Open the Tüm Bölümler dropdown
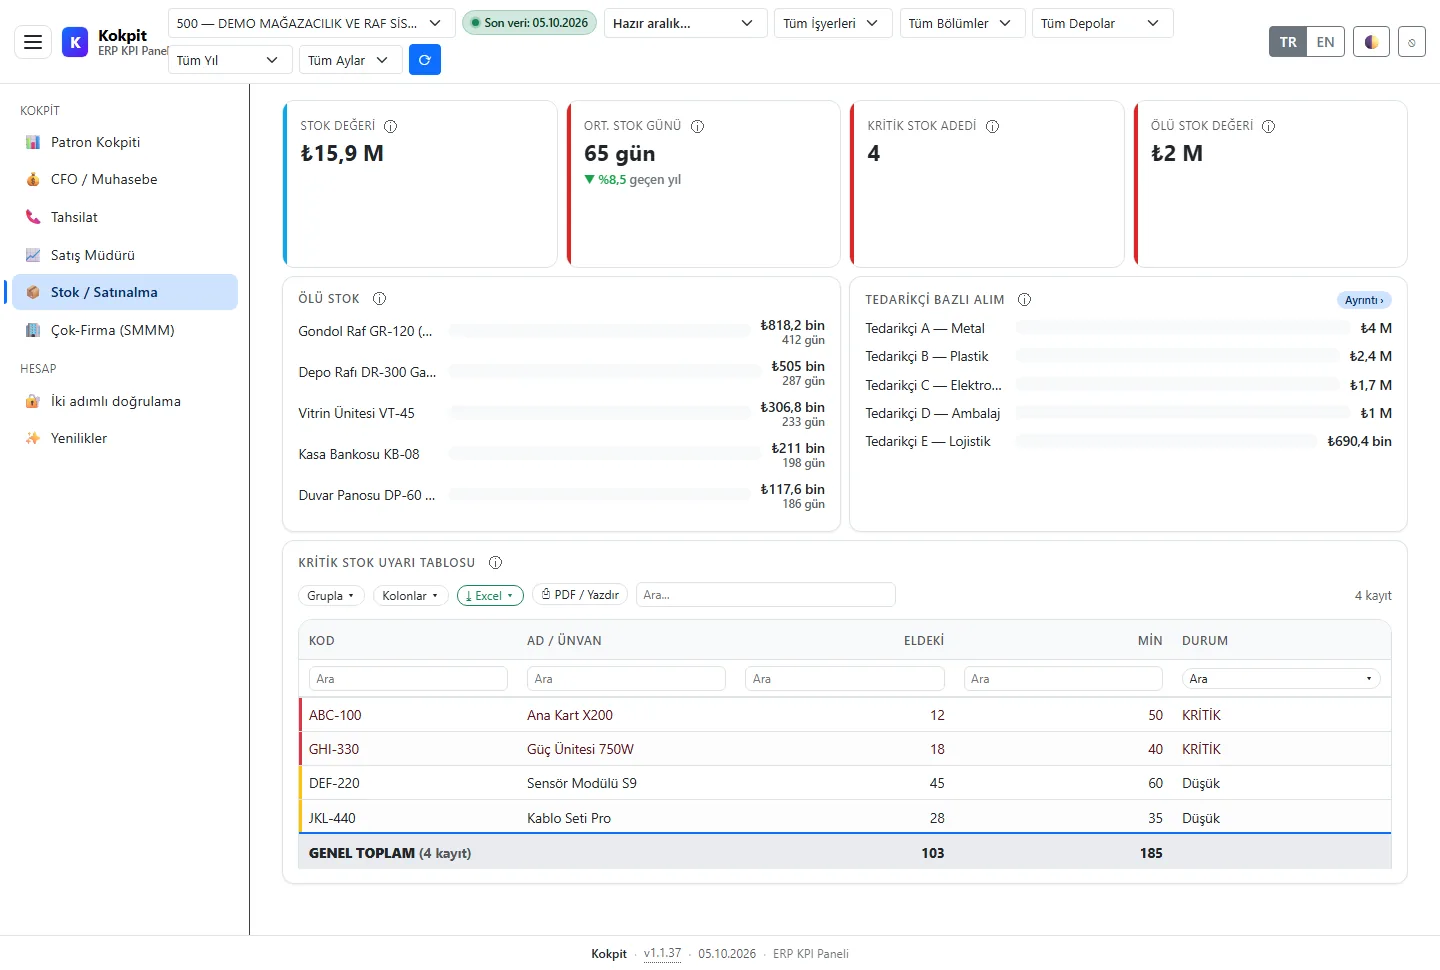 click(x=962, y=23)
